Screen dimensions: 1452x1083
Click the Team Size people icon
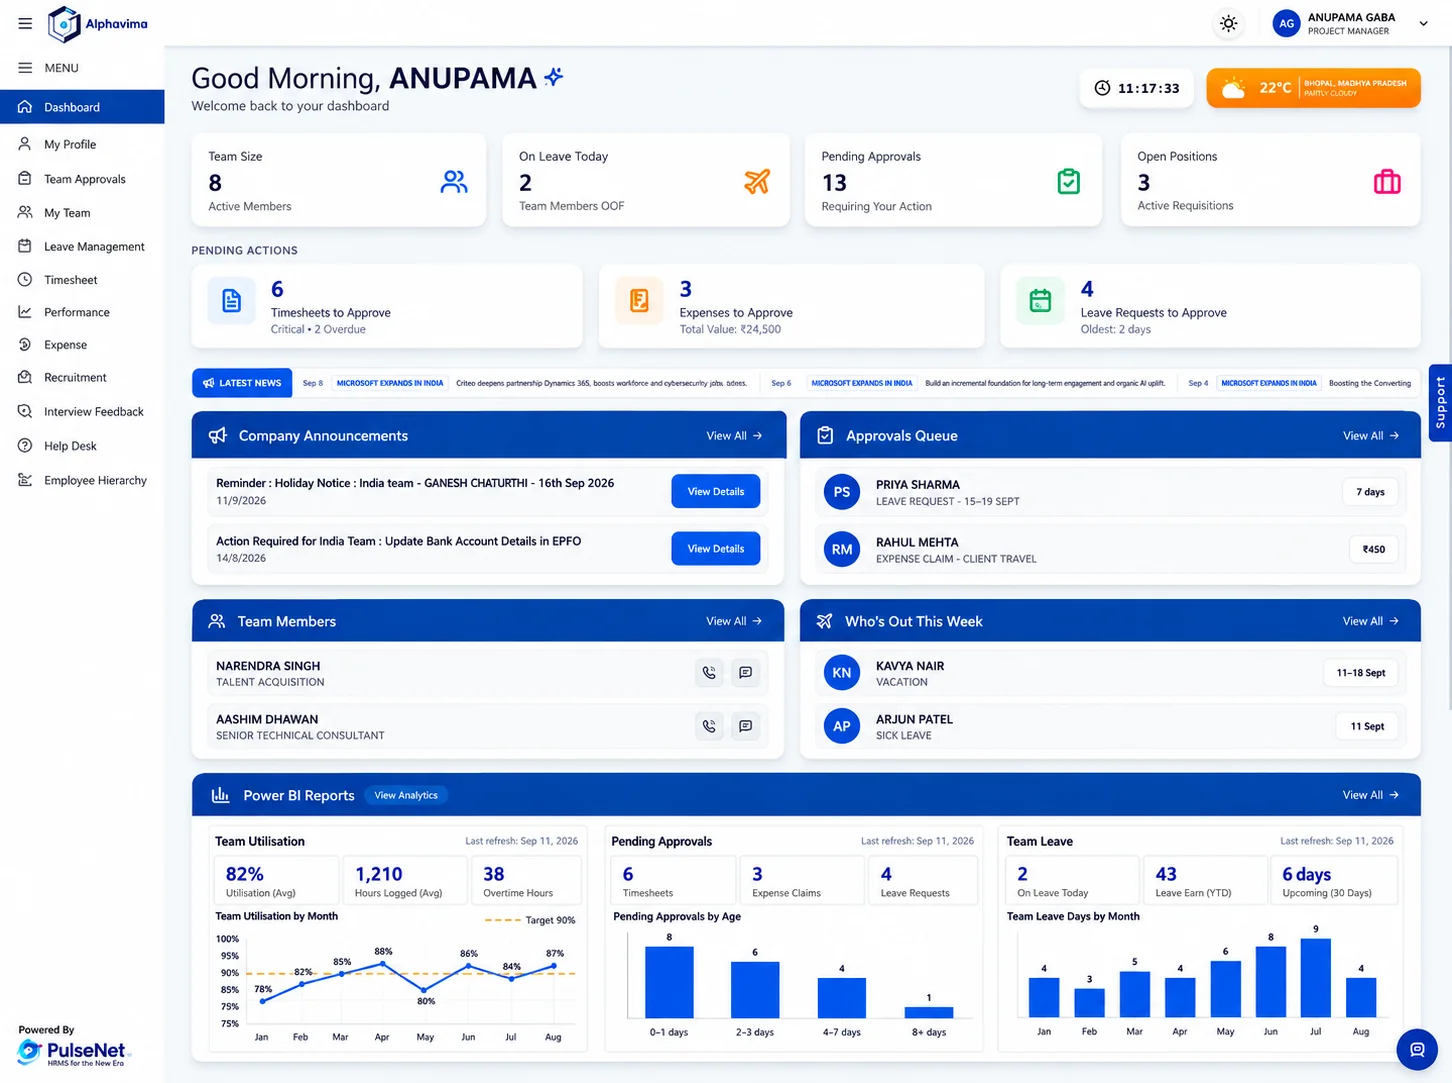click(454, 182)
